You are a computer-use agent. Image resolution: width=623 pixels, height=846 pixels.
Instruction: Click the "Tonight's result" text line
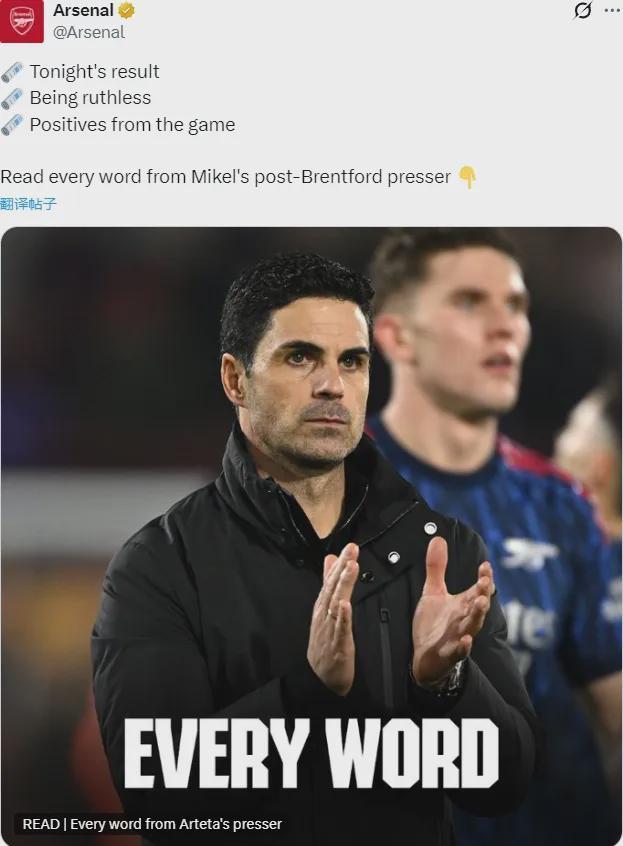(94, 72)
